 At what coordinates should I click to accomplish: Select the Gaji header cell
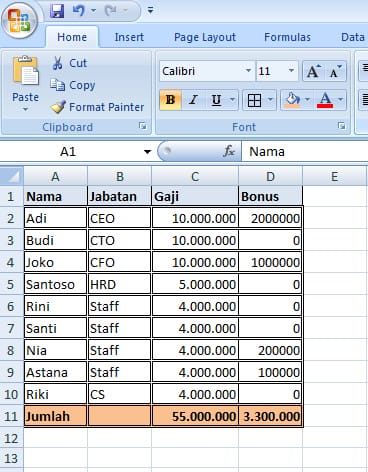click(195, 196)
